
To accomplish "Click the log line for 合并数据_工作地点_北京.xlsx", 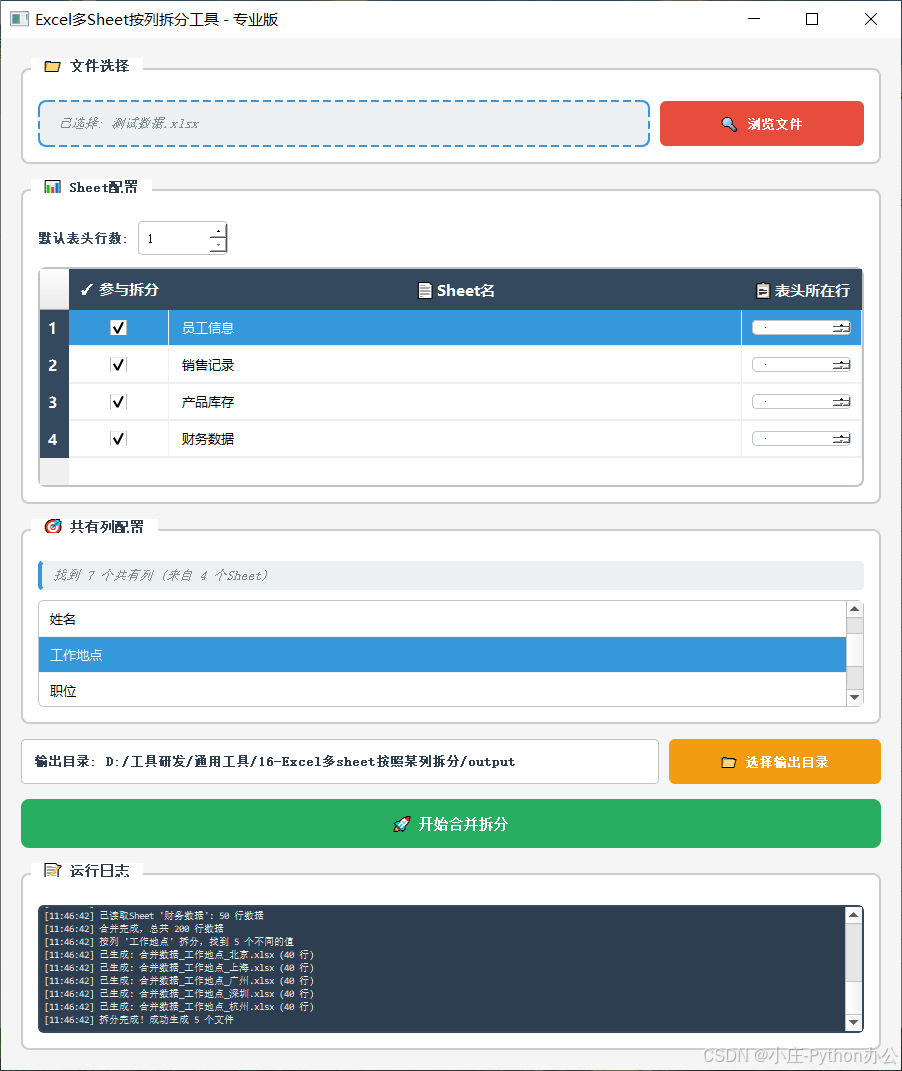I will [179, 955].
